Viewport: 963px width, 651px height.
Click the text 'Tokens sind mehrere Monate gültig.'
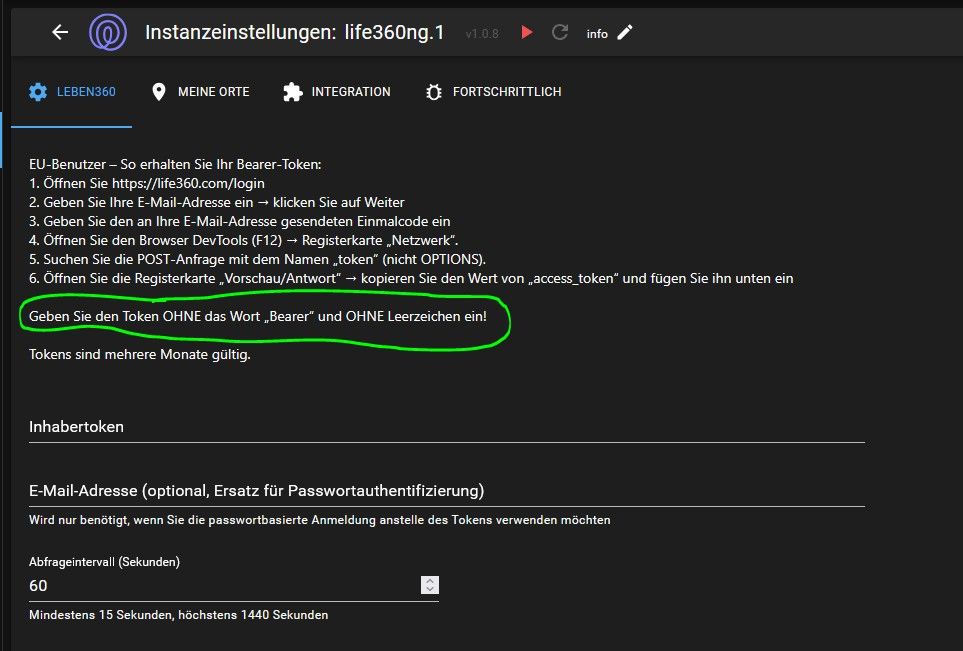(x=139, y=354)
